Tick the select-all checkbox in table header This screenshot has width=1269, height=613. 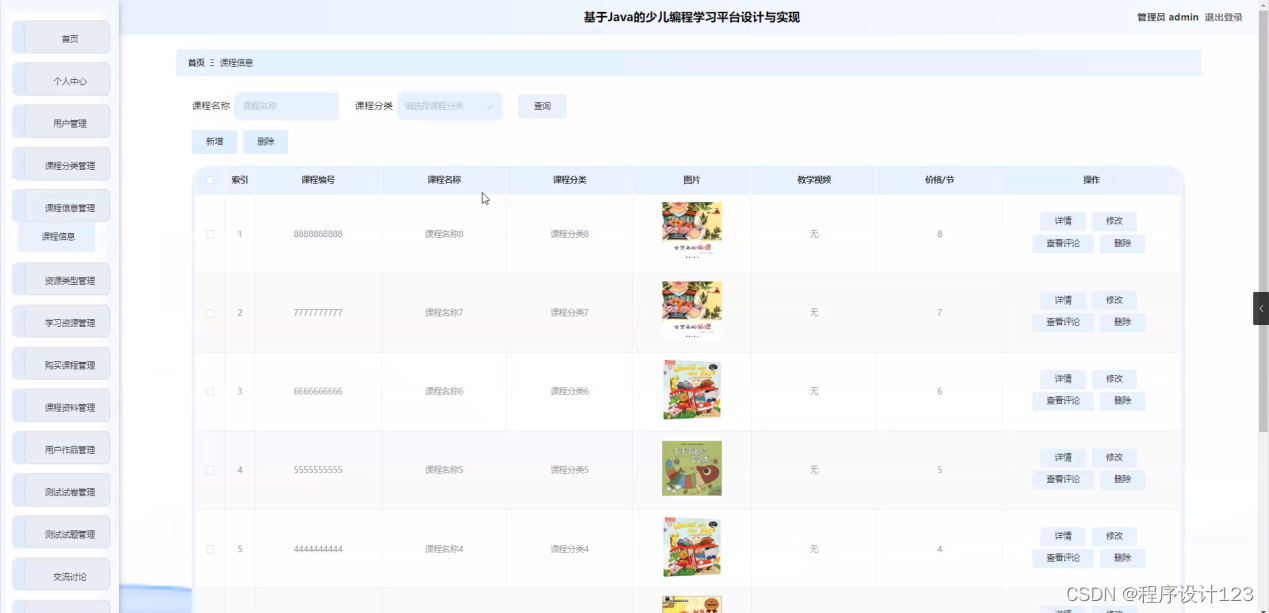[x=209, y=180]
